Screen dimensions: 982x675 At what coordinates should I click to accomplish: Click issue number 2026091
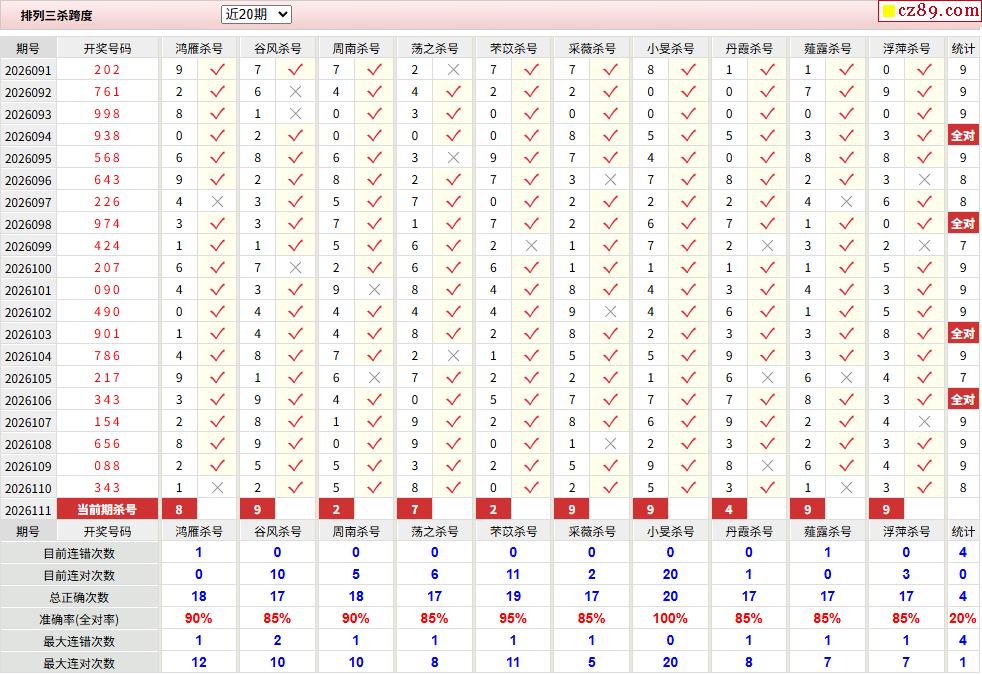click(28, 70)
